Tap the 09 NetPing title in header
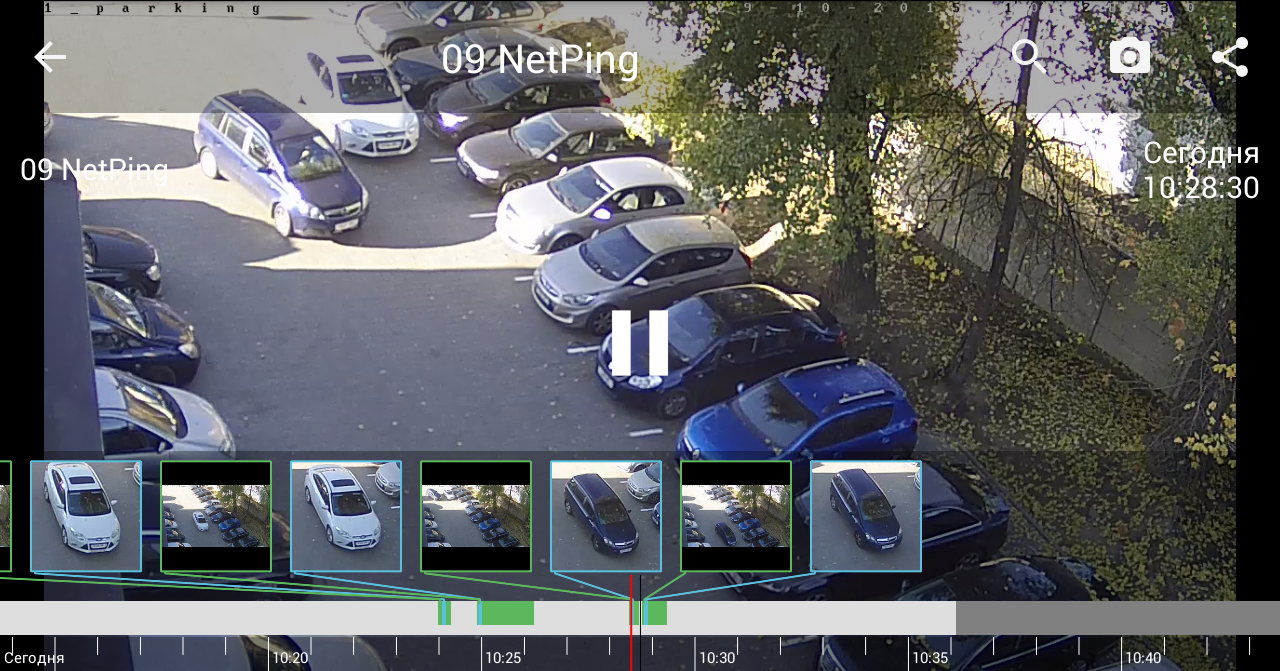The height and width of the screenshot is (671, 1280). (540, 60)
